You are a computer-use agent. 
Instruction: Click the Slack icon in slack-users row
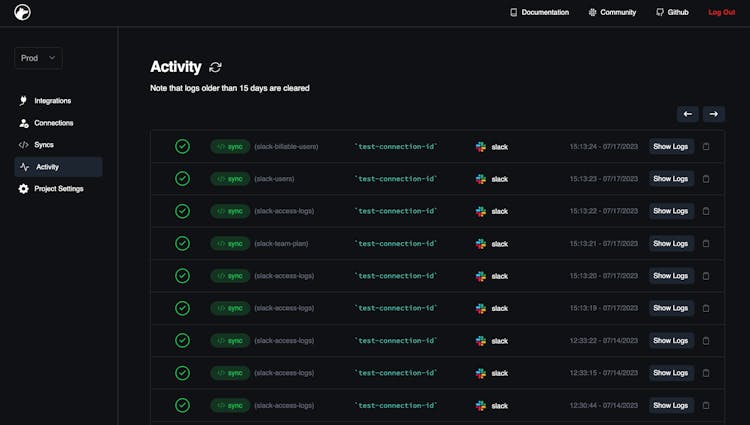click(x=481, y=179)
